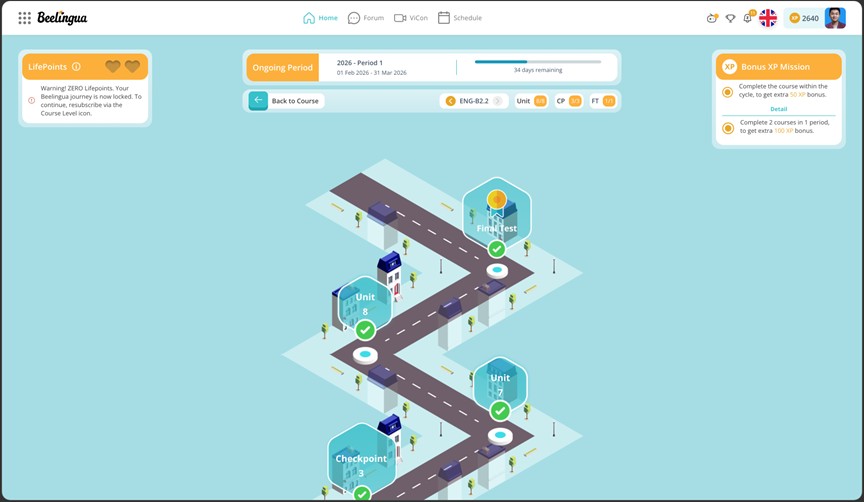Open the trophy achievements icon
This screenshot has width=864, height=502.
pos(730,18)
